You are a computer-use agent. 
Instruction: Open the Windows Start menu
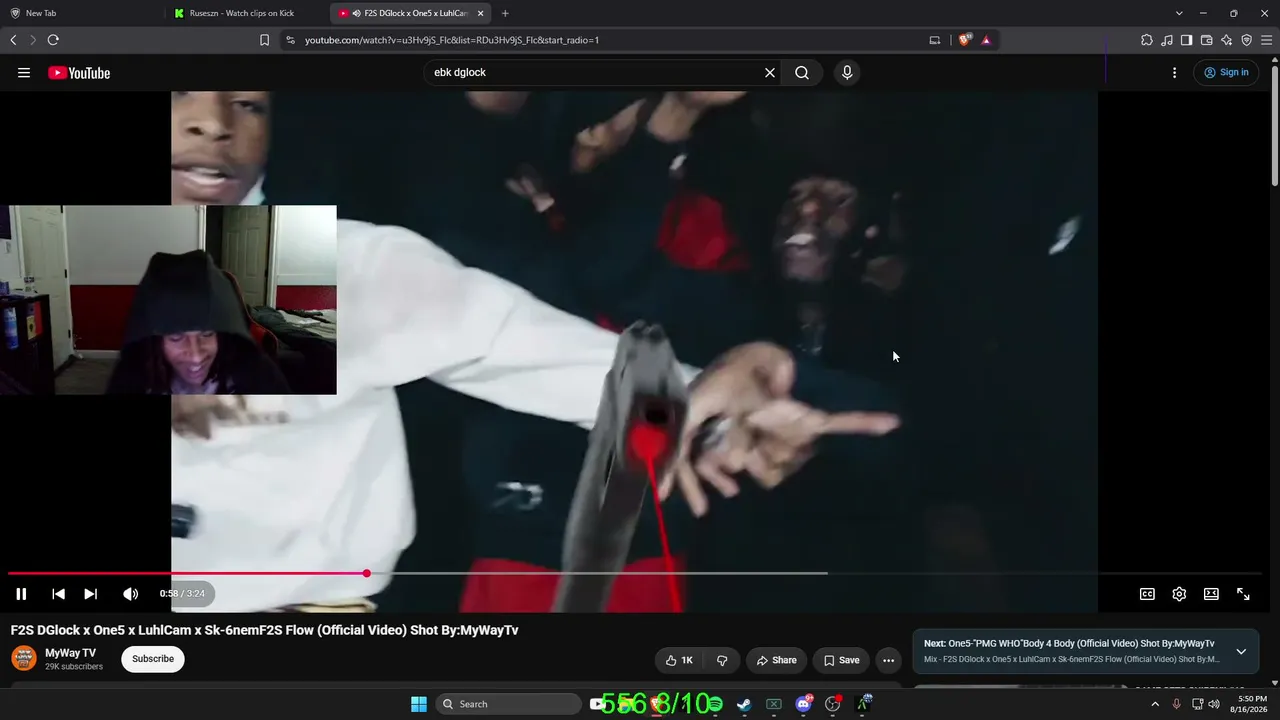pos(419,704)
